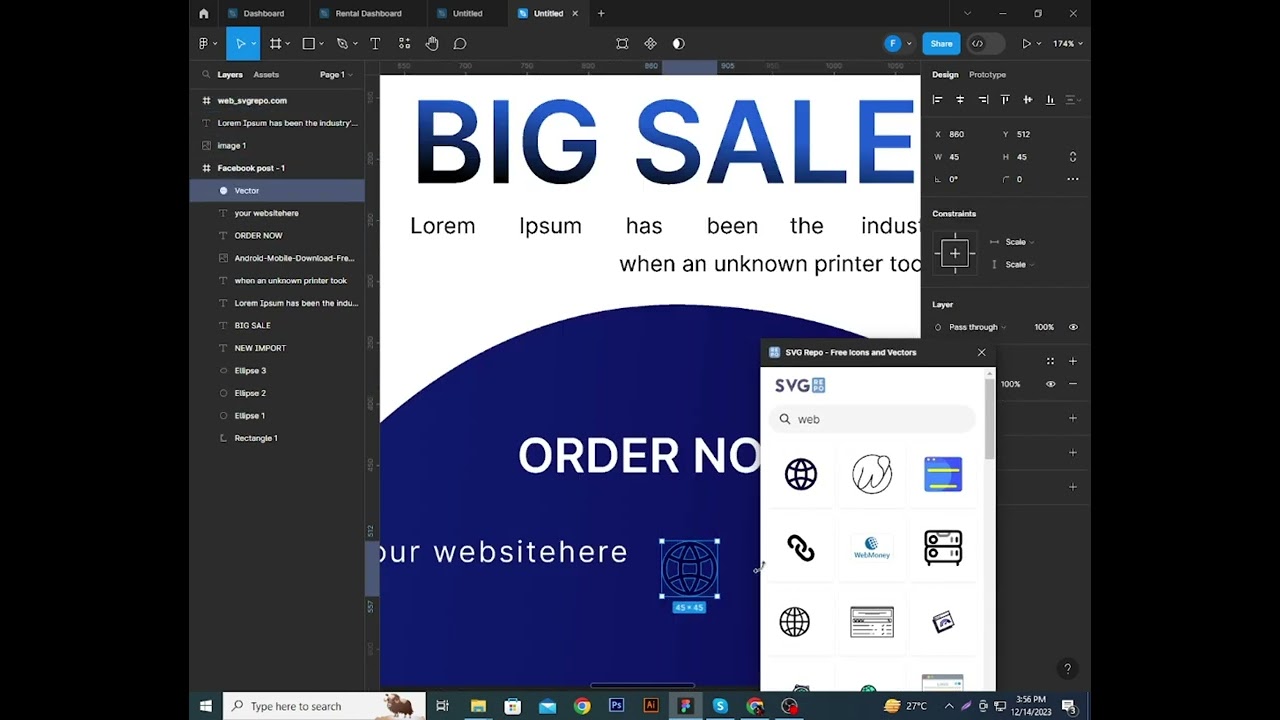Select the Hand tool
Image resolution: width=1280 pixels, height=720 pixels.
[432, 44]
